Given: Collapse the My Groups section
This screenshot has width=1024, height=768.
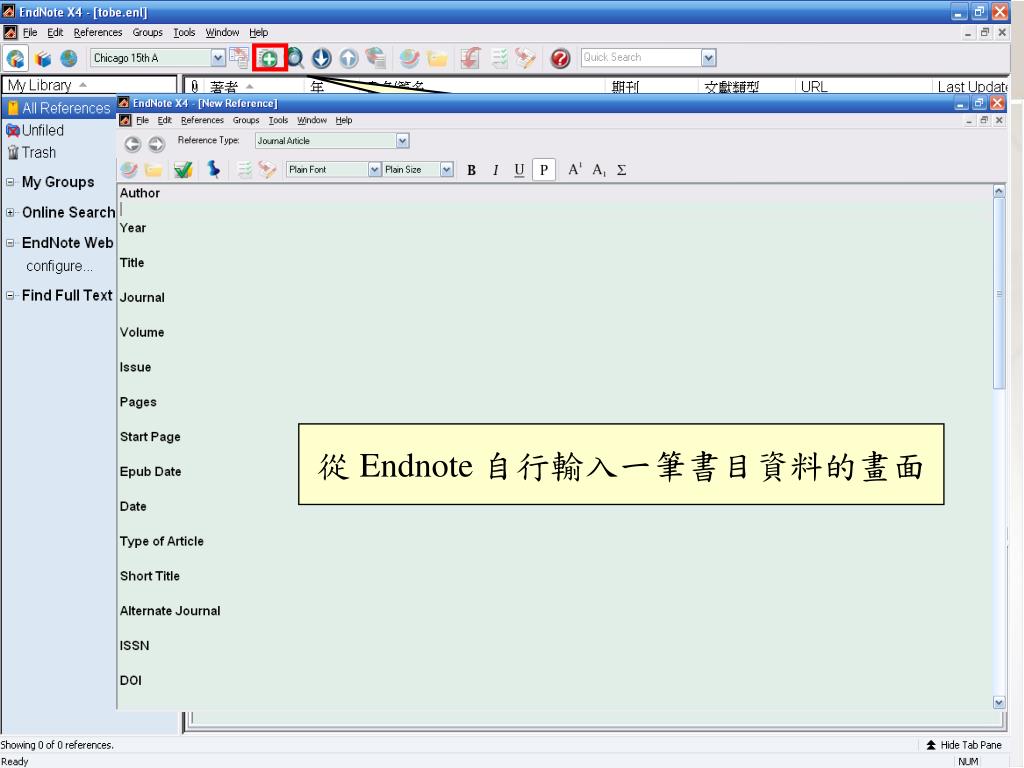Looking at the screenshot, I should coord(10,182).
